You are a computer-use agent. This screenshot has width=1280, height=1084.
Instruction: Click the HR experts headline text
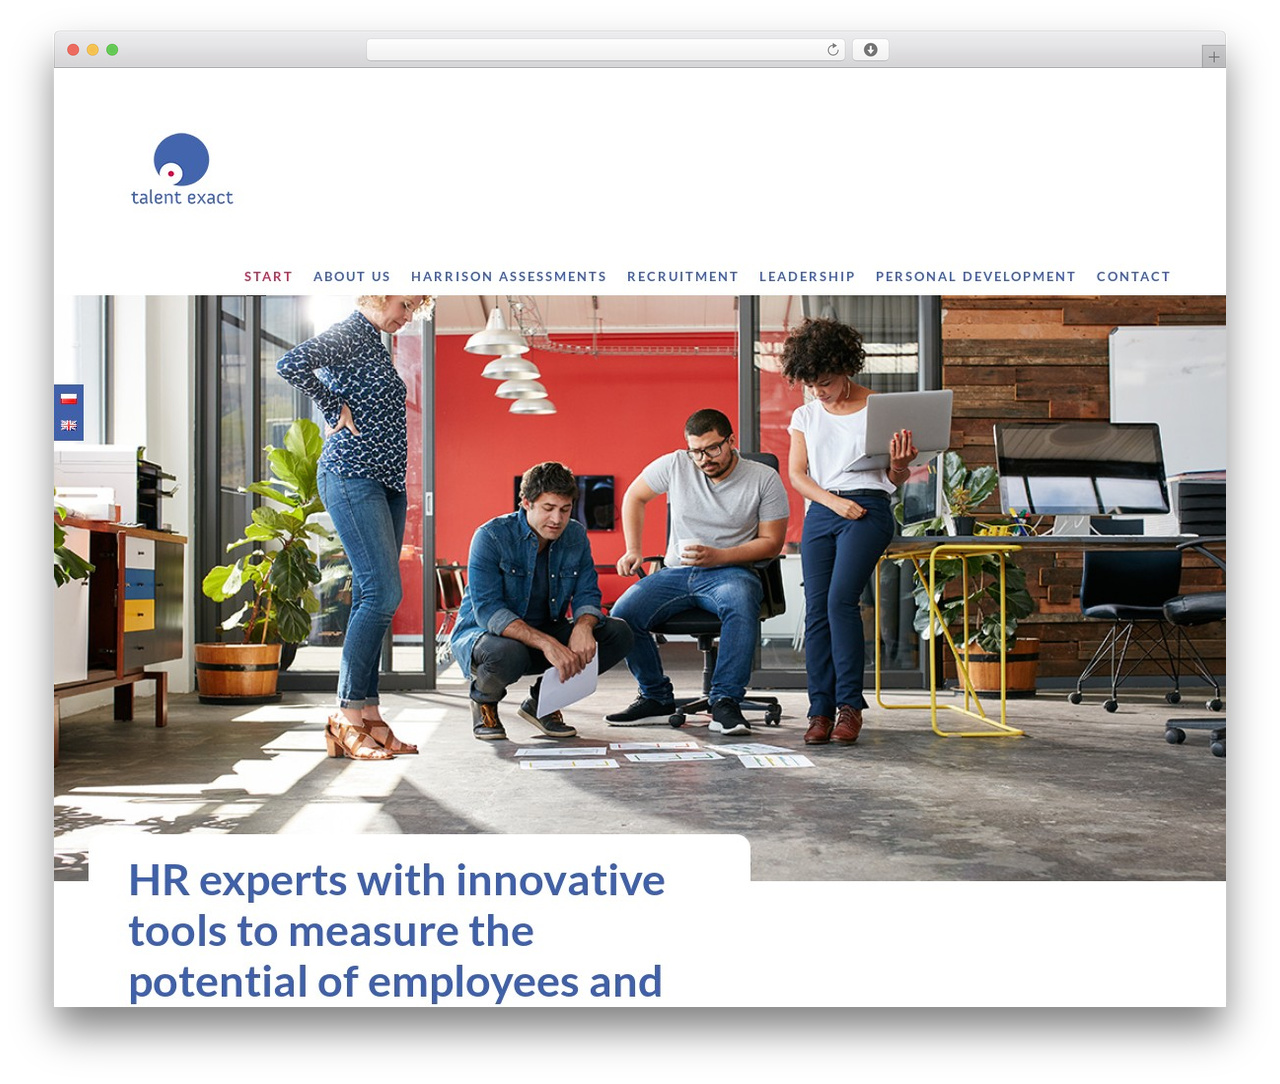[396, 931]
